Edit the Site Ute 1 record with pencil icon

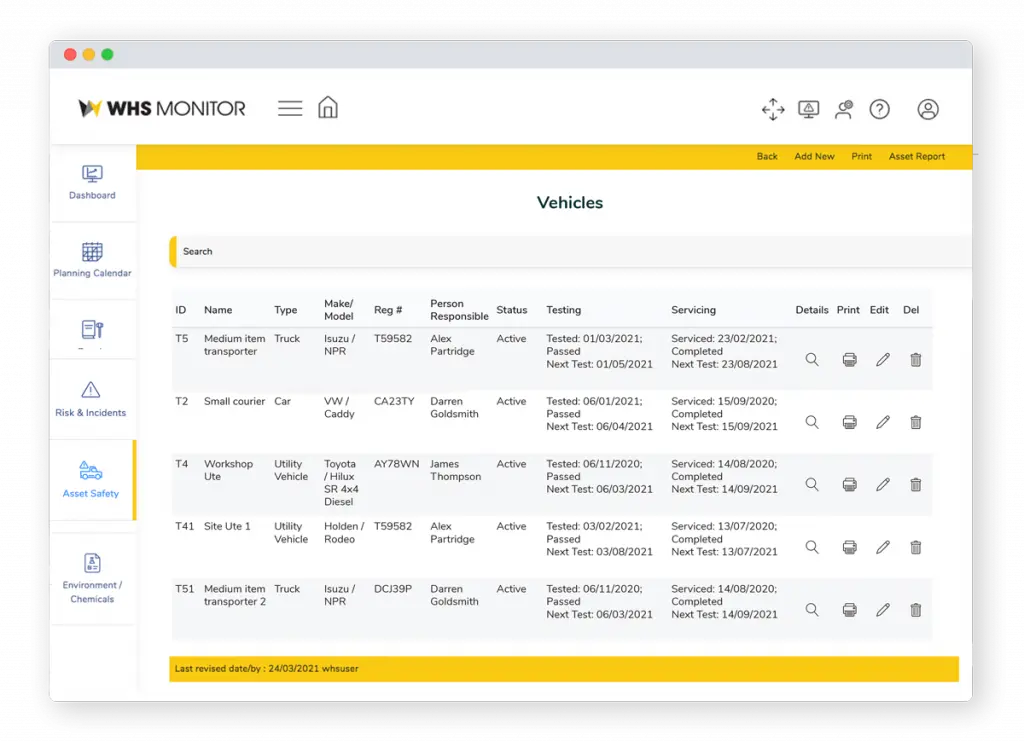click(x=882, y=547)
